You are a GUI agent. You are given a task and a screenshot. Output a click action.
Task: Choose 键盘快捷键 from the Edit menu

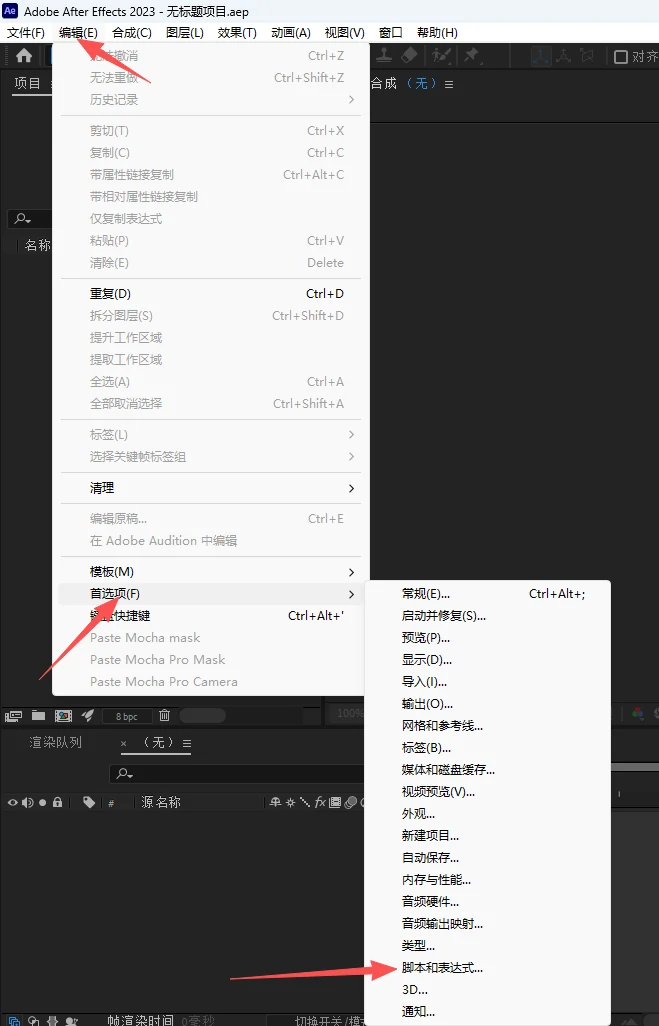pos(210,616)
